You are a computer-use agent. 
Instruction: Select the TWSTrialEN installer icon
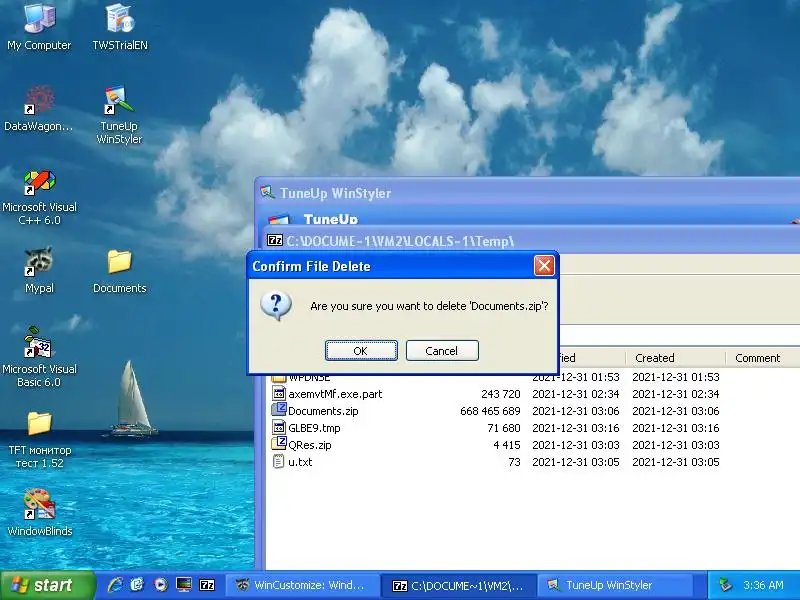[x=120, y=26]
